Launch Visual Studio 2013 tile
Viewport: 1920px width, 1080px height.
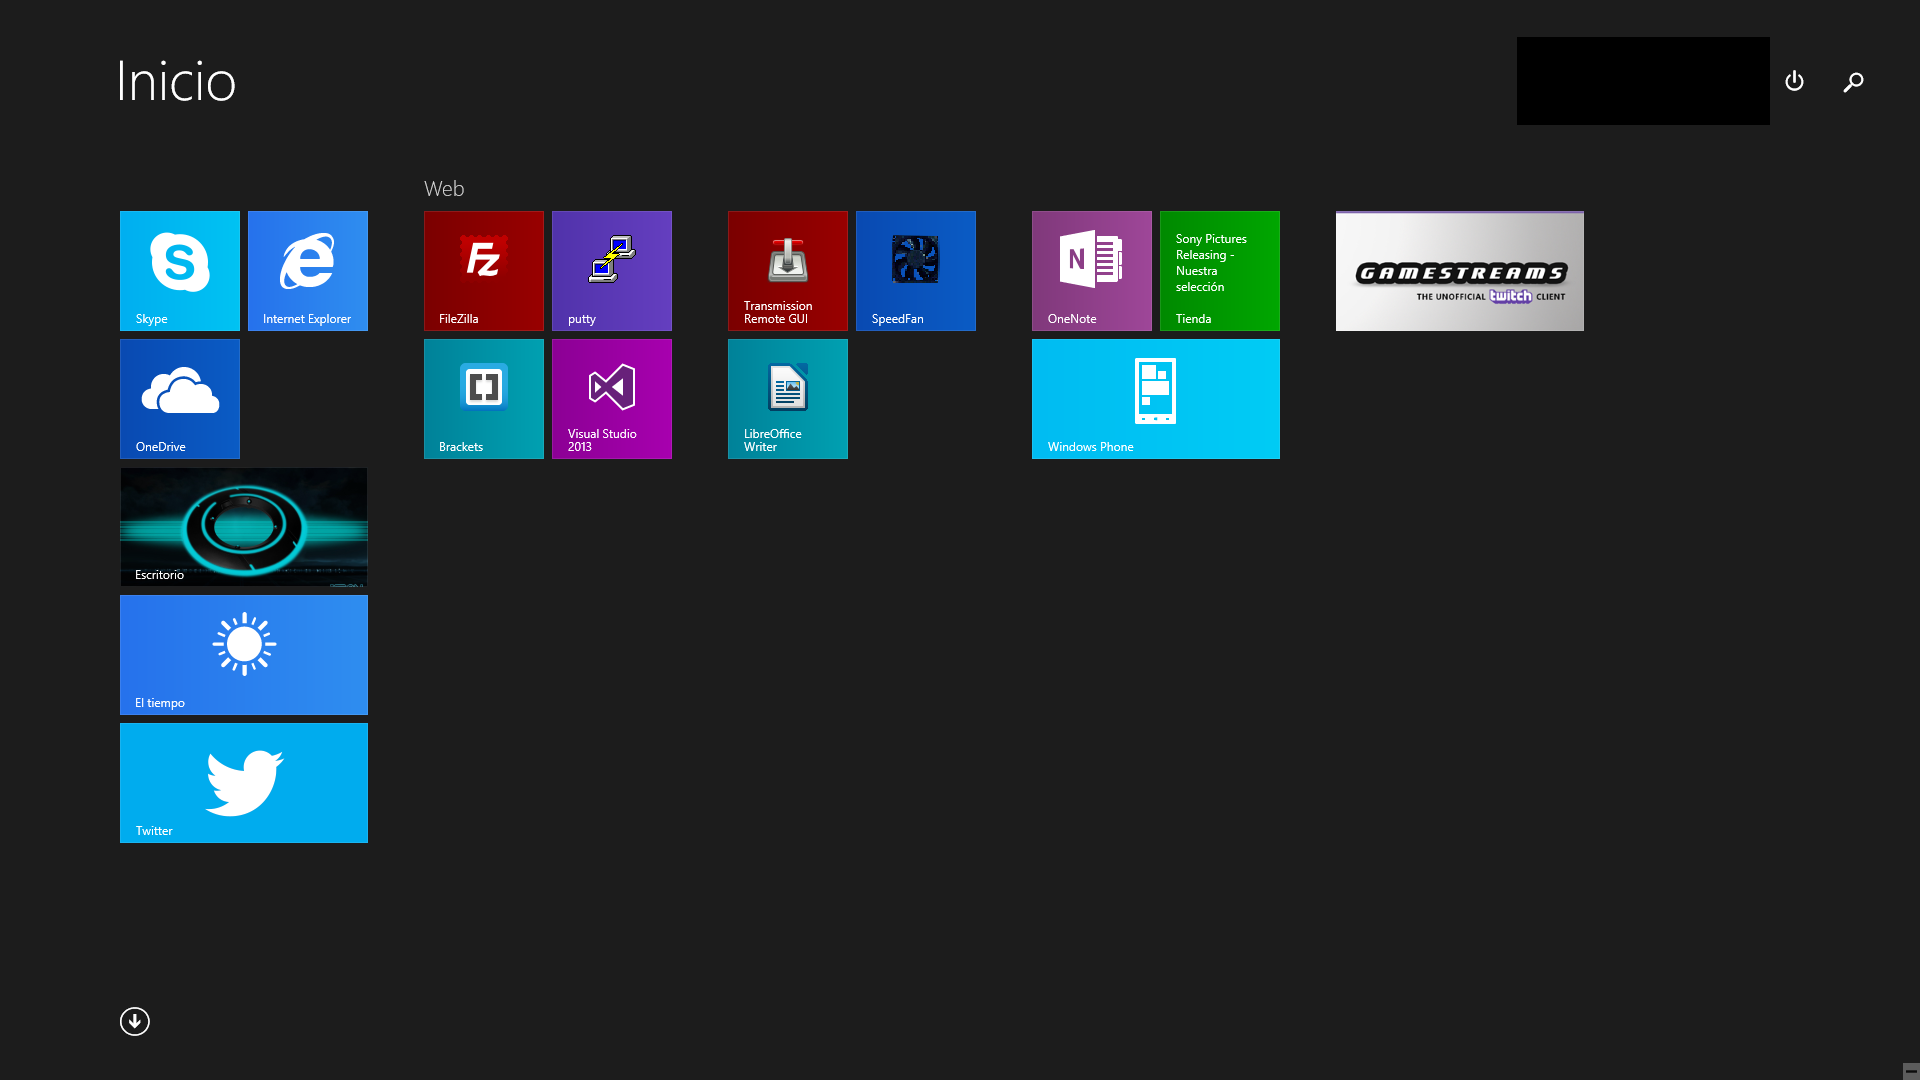point(612,399)
